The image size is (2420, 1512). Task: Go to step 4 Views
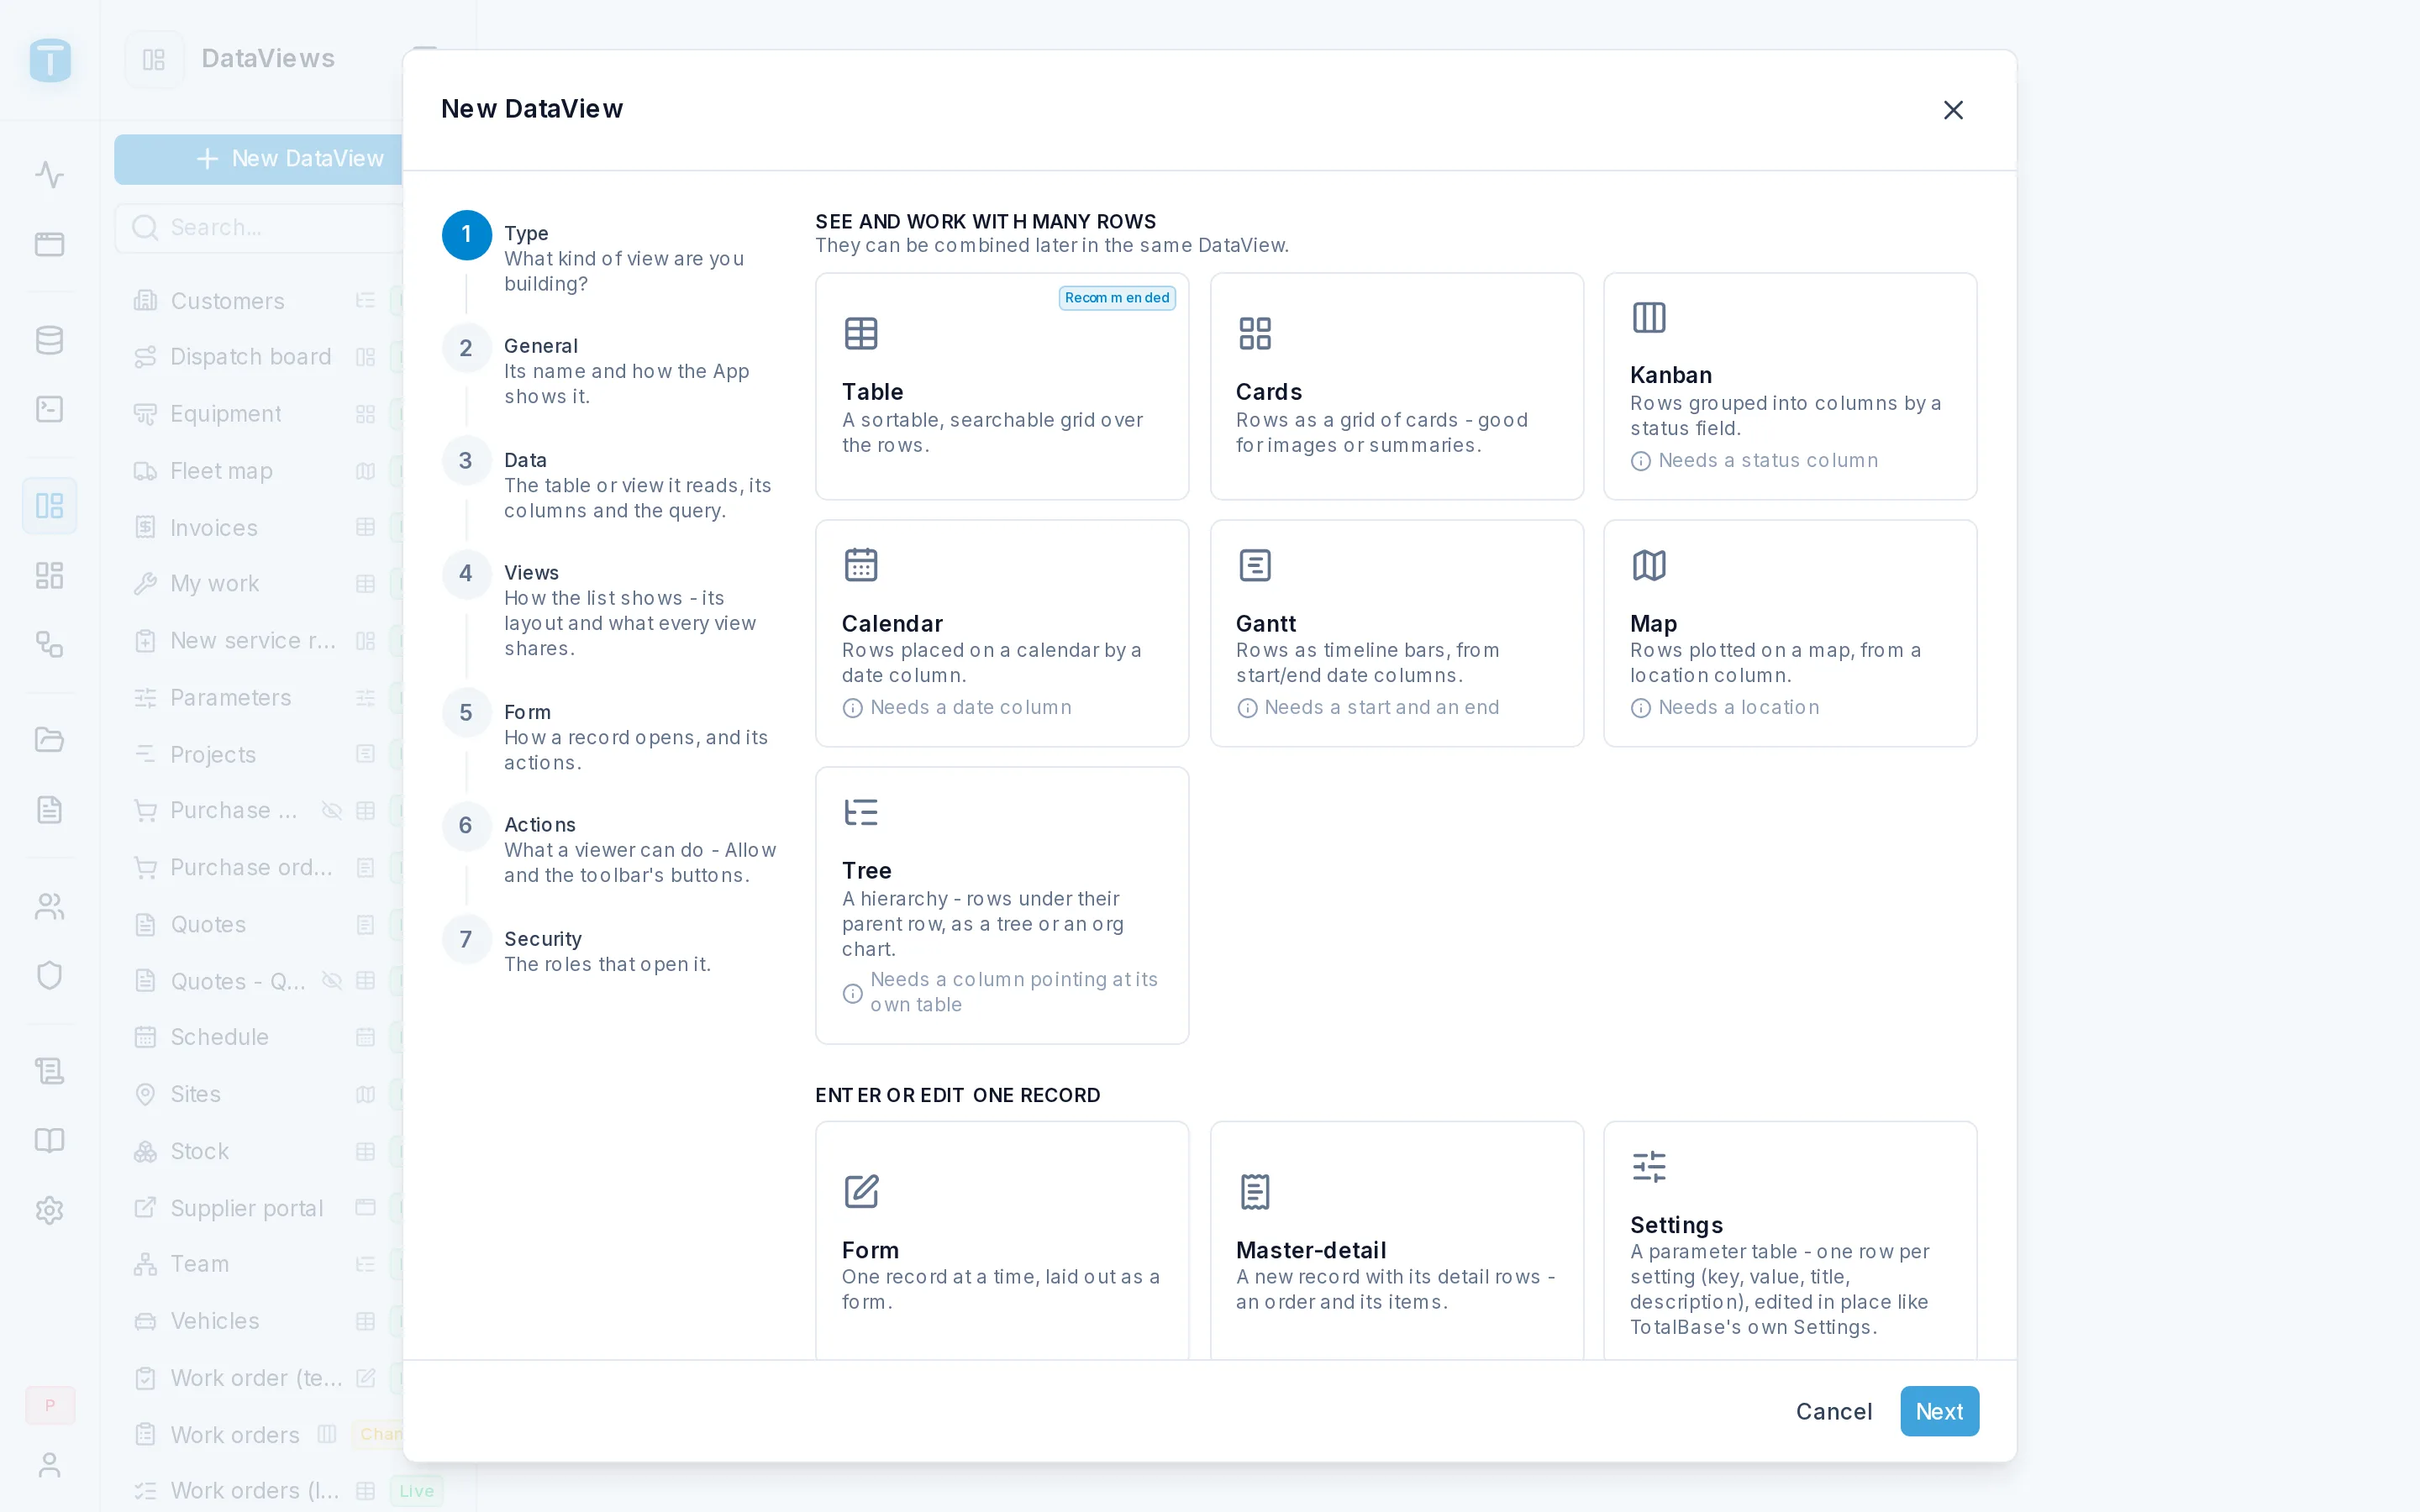610,609
